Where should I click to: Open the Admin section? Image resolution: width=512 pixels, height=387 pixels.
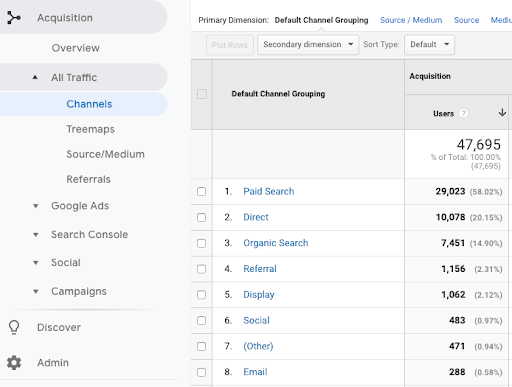pyautogui.click(x=53, y=363)
